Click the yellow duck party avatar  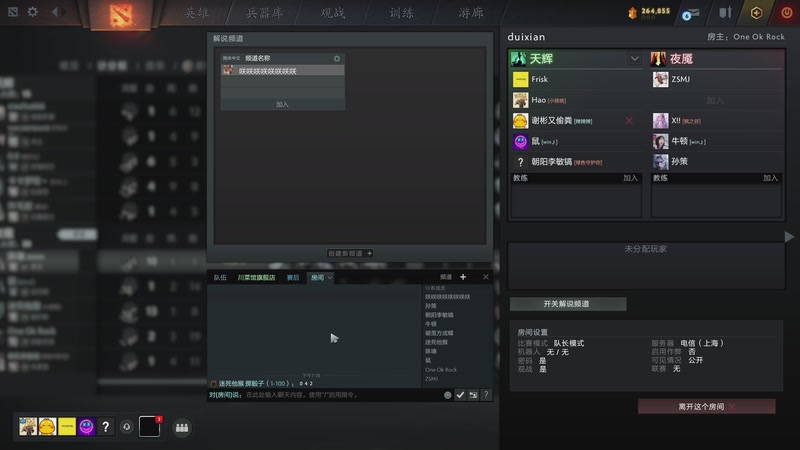point(47,427)
